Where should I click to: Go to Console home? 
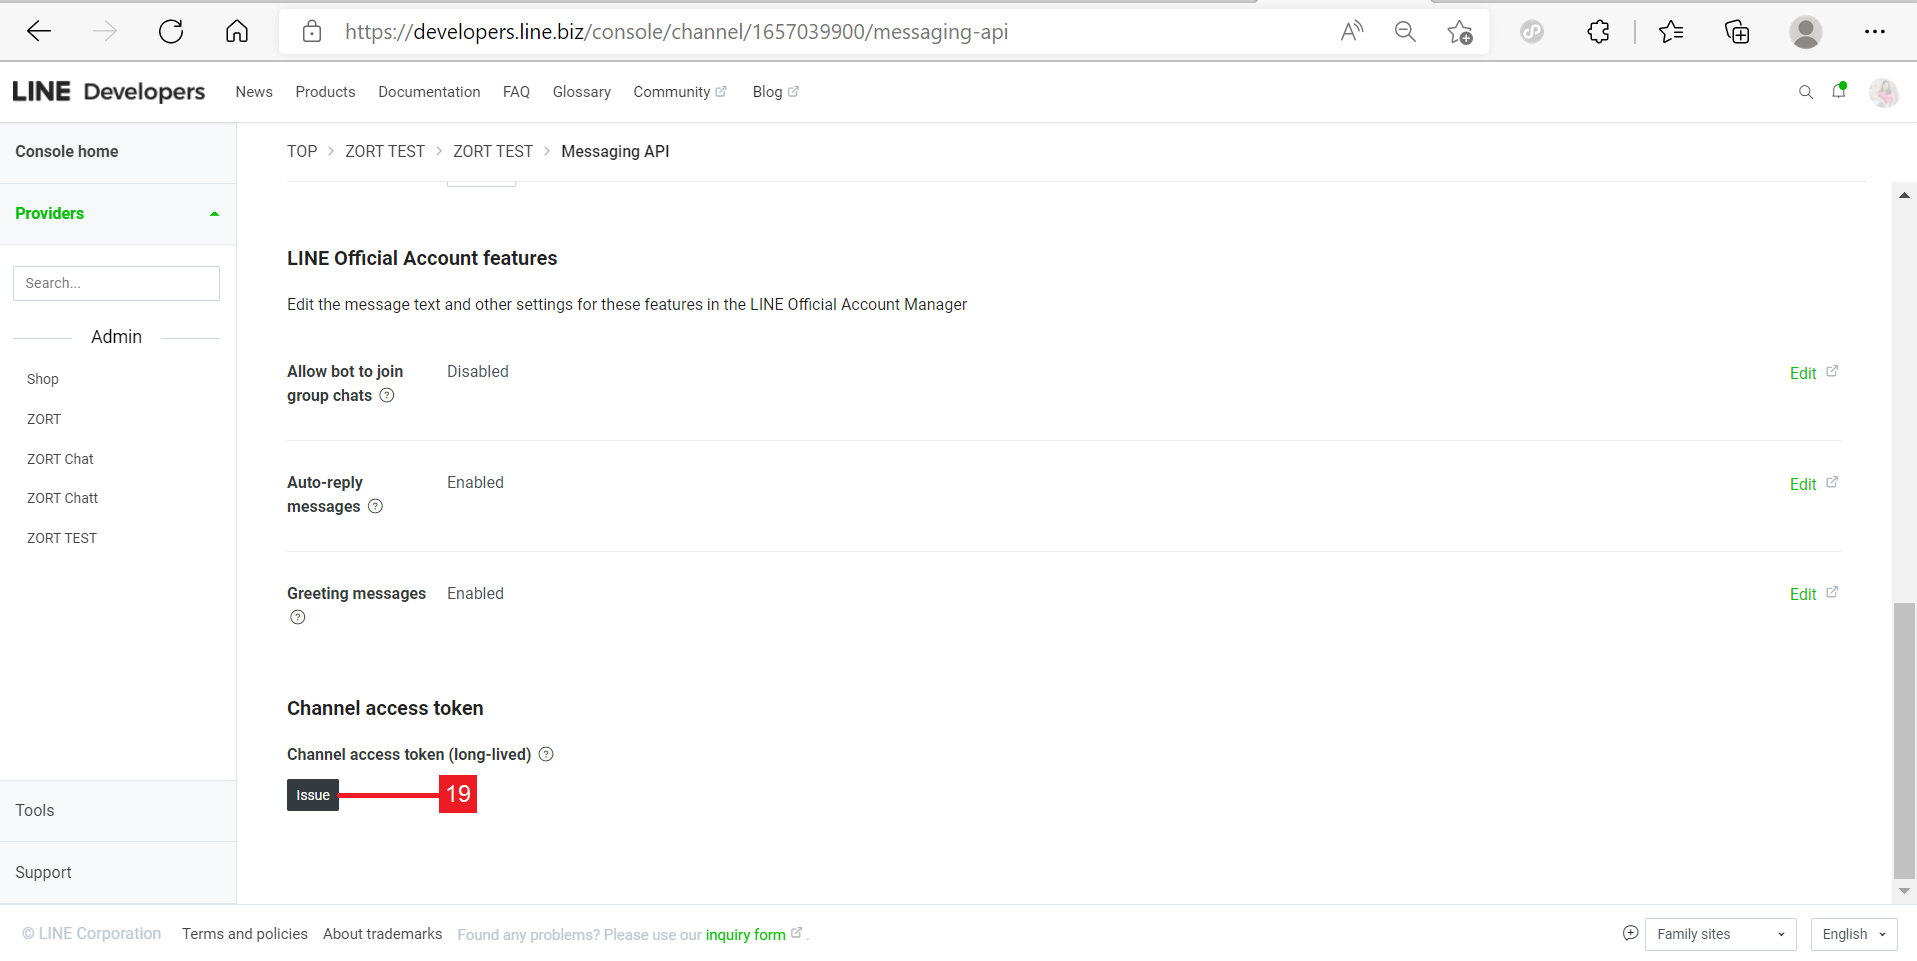pos(67,152)
